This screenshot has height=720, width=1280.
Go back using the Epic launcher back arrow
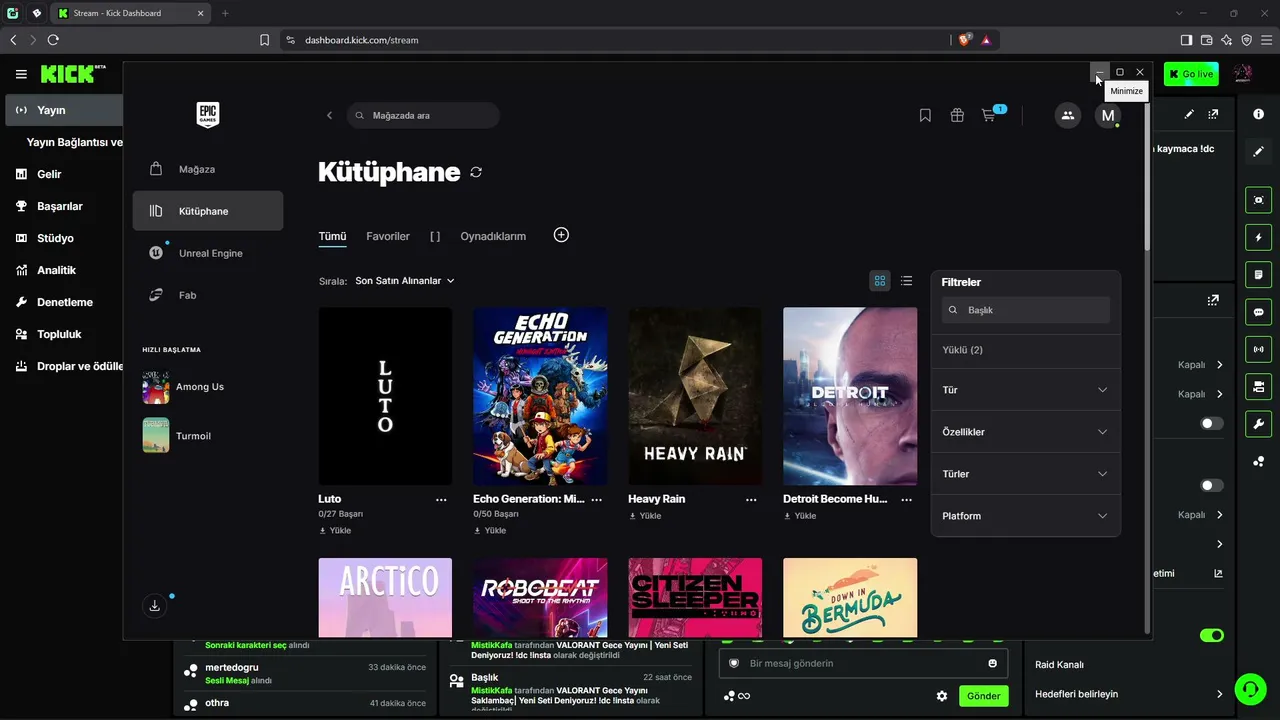pos(329,115)
